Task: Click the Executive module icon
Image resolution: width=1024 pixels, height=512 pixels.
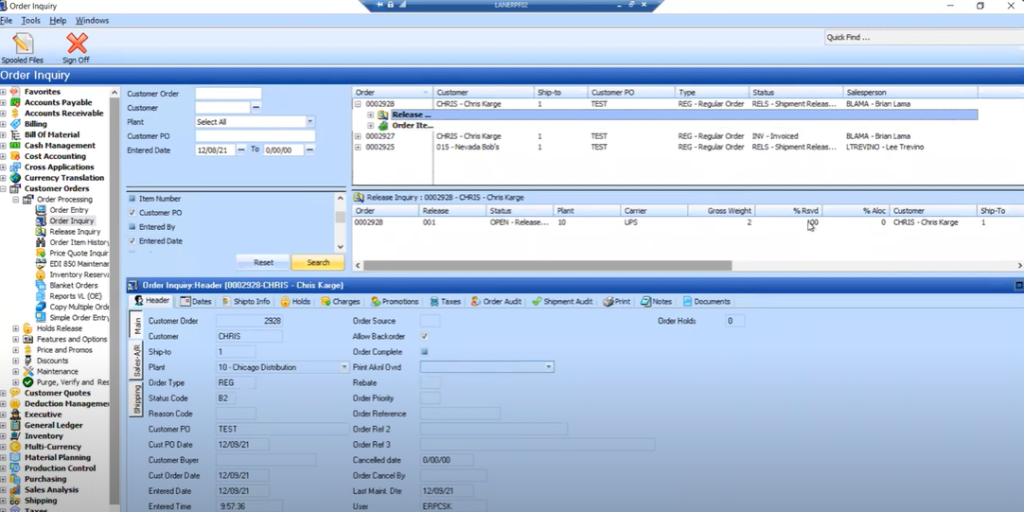Action: (15, 415)
